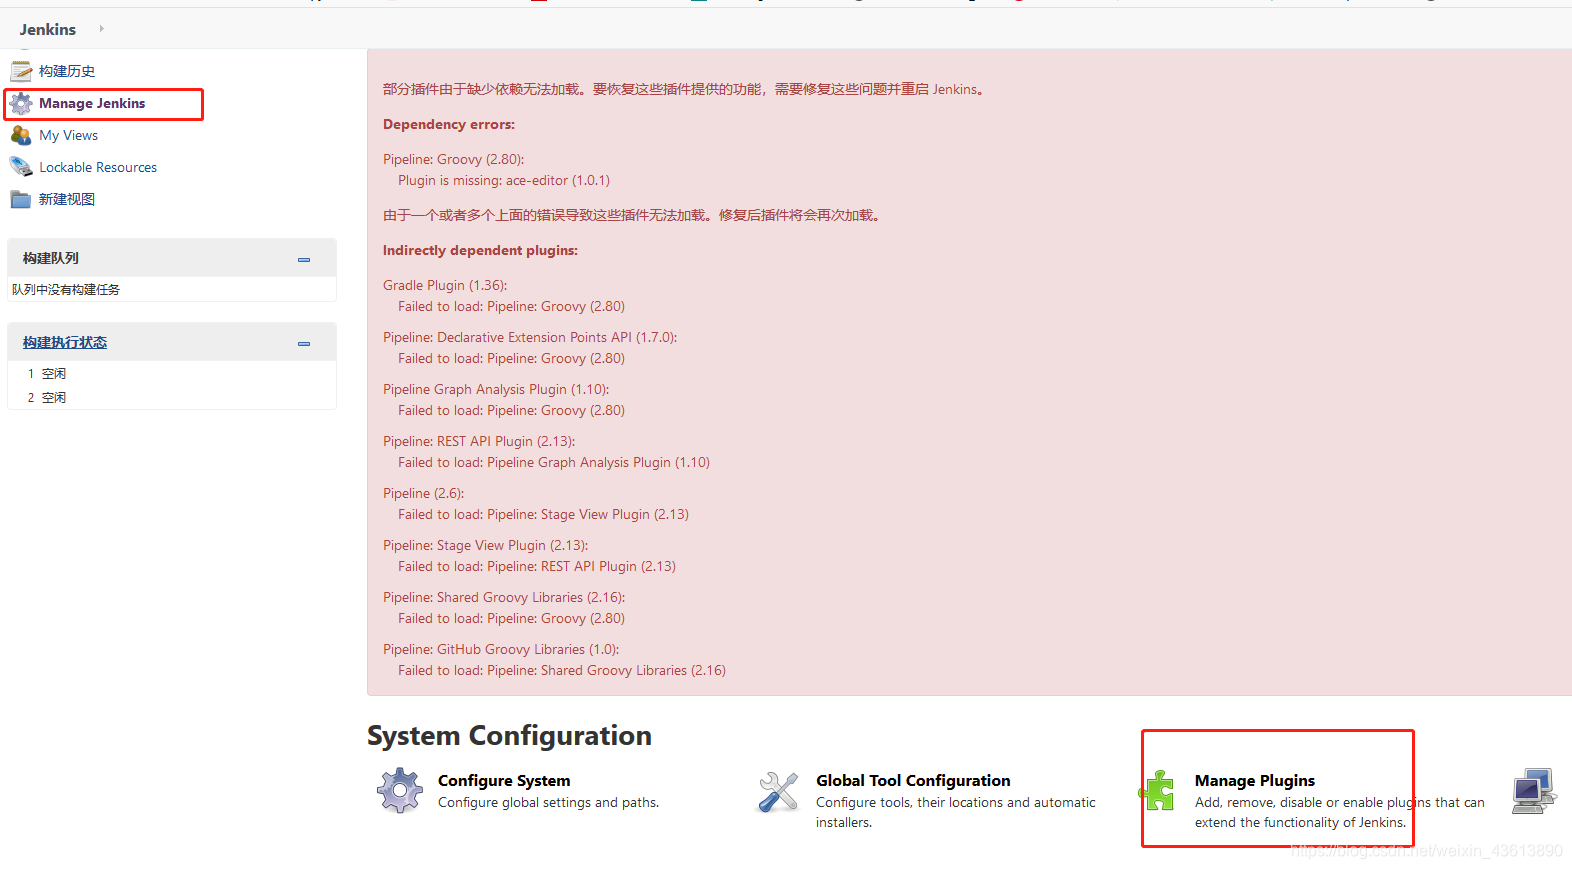This screenshot has height=869, width=1572.
Task: Click the Manage Jenkins gear icon
Action: pos(21,103)
